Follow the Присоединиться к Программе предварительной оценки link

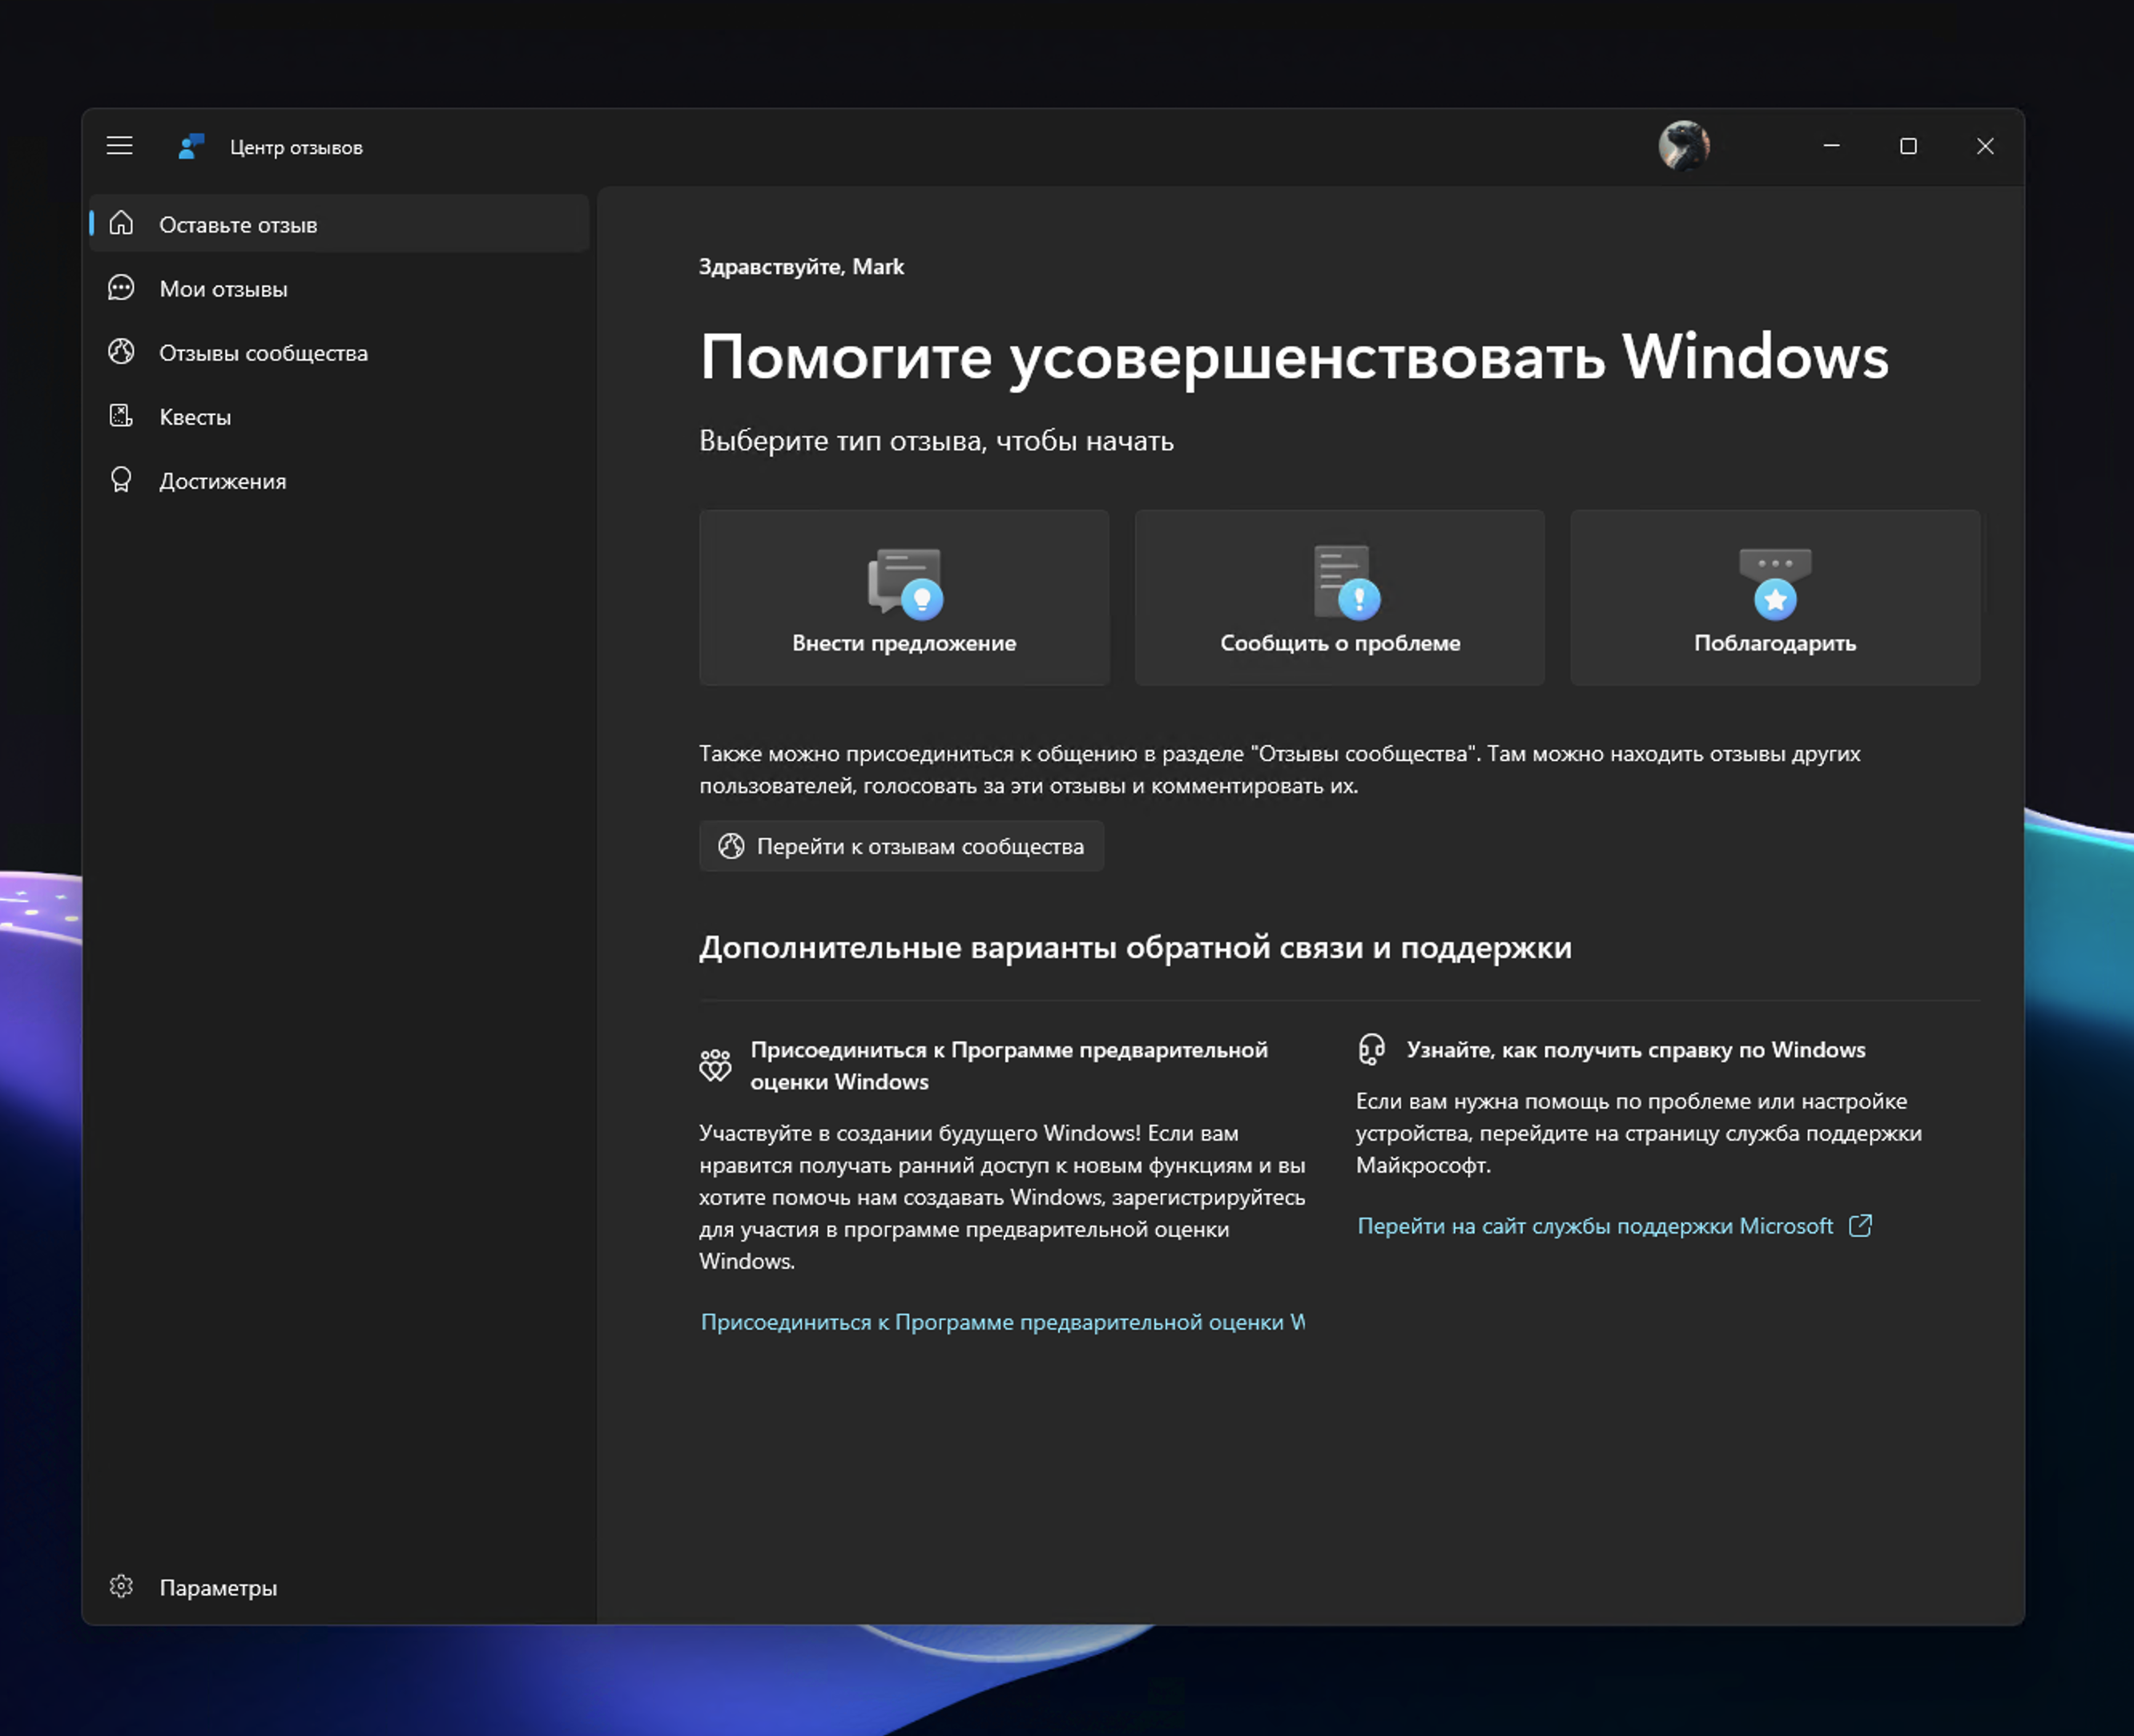point(1000,1321)
